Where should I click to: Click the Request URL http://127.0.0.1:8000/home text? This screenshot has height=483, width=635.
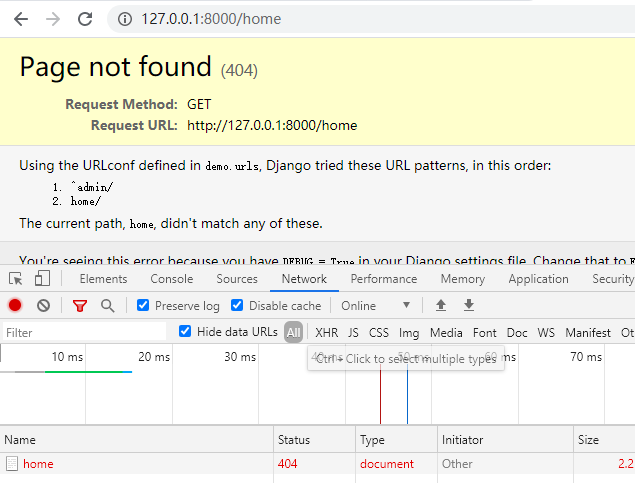(x=272, y=125)
